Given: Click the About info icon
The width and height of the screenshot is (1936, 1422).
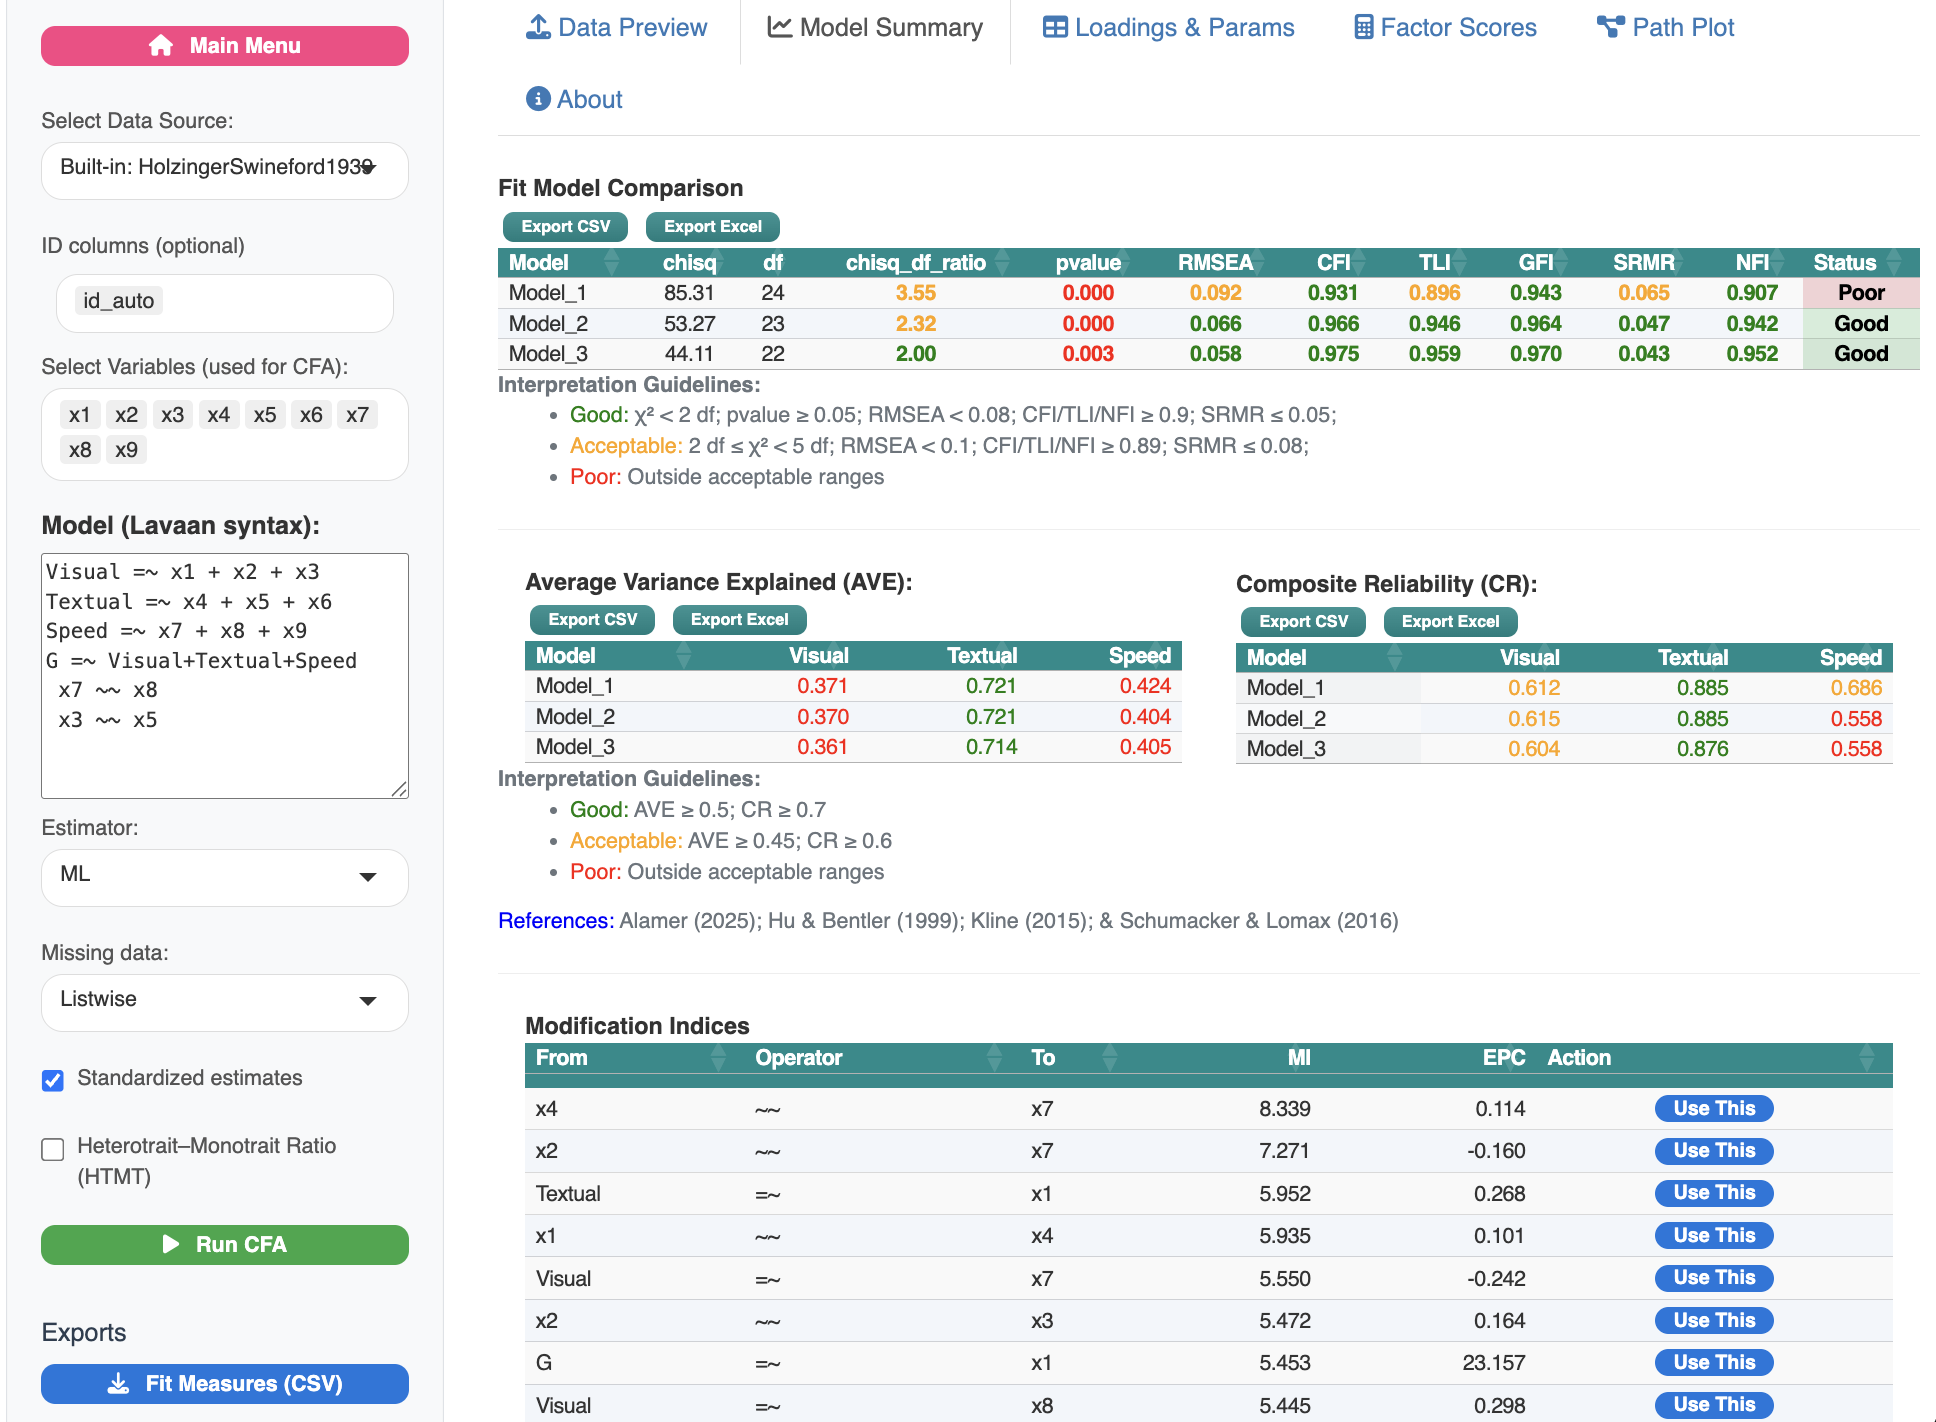Looking at the screenshot, I should pos(538,99).
